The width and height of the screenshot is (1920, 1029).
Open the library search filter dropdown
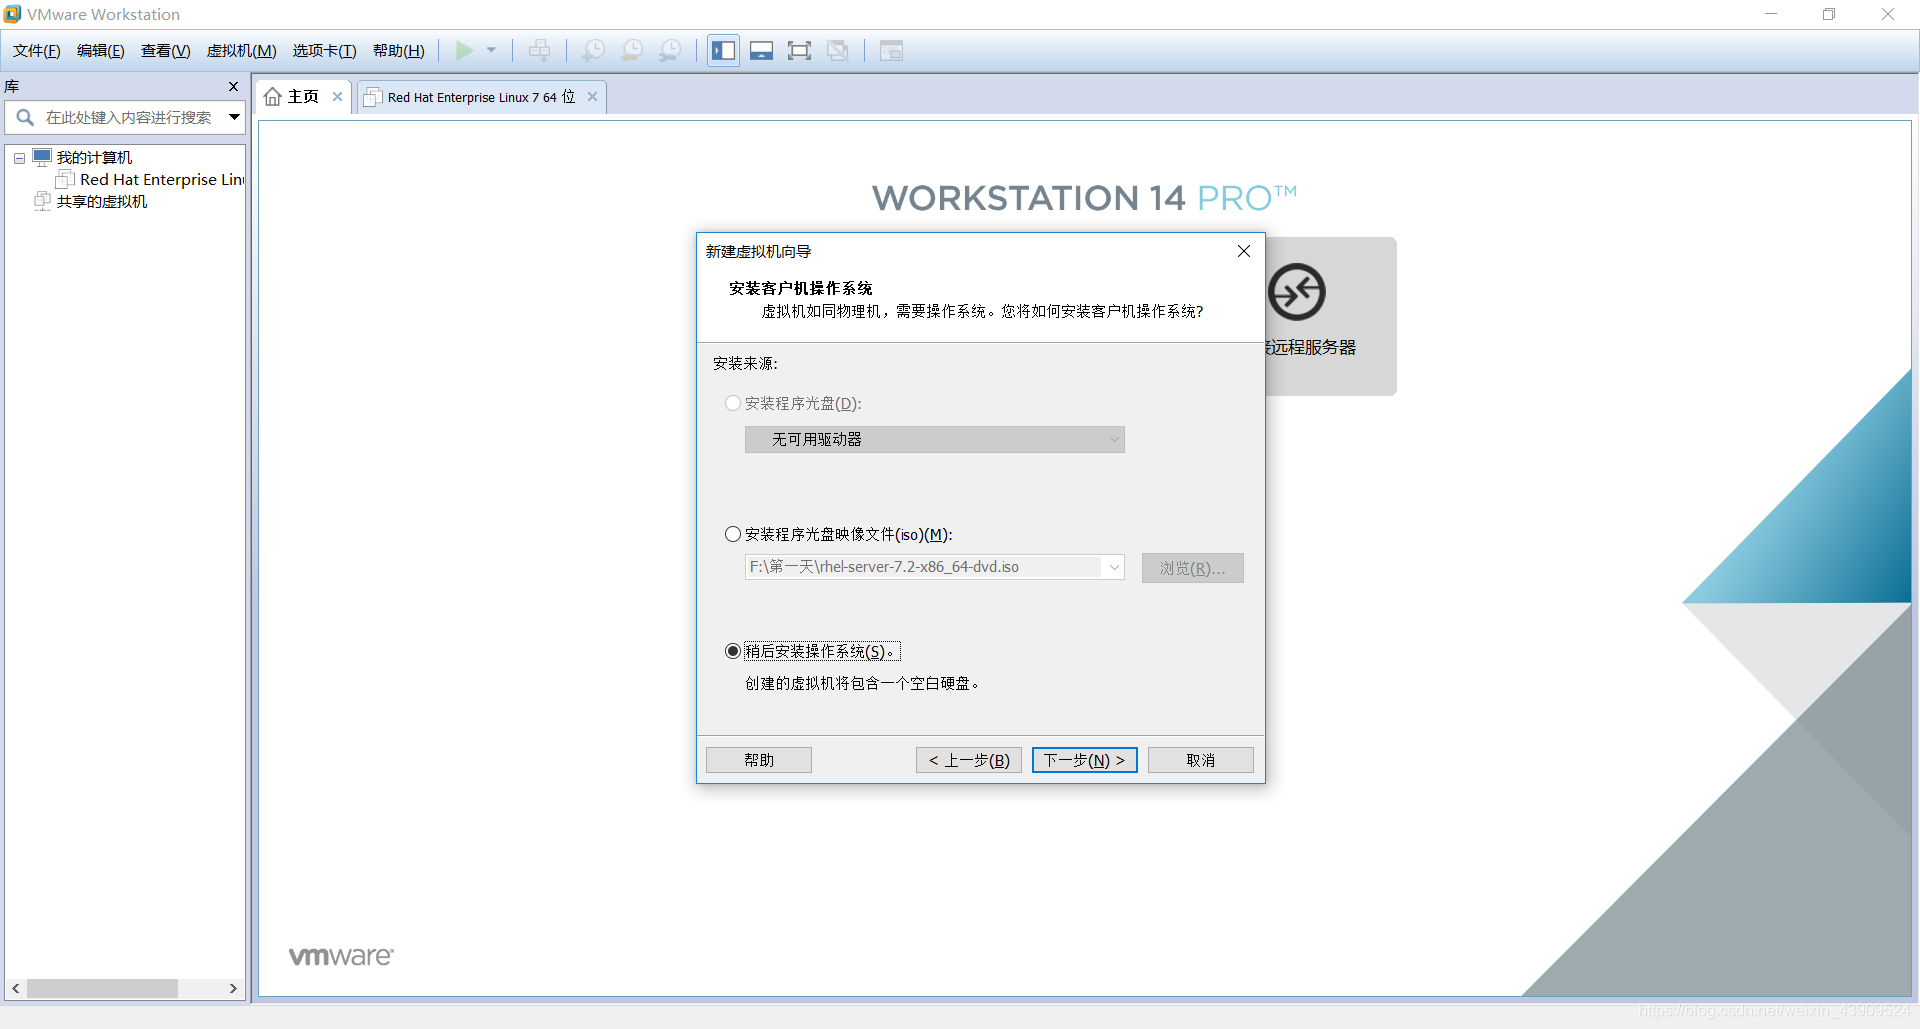tap(234, 117)
